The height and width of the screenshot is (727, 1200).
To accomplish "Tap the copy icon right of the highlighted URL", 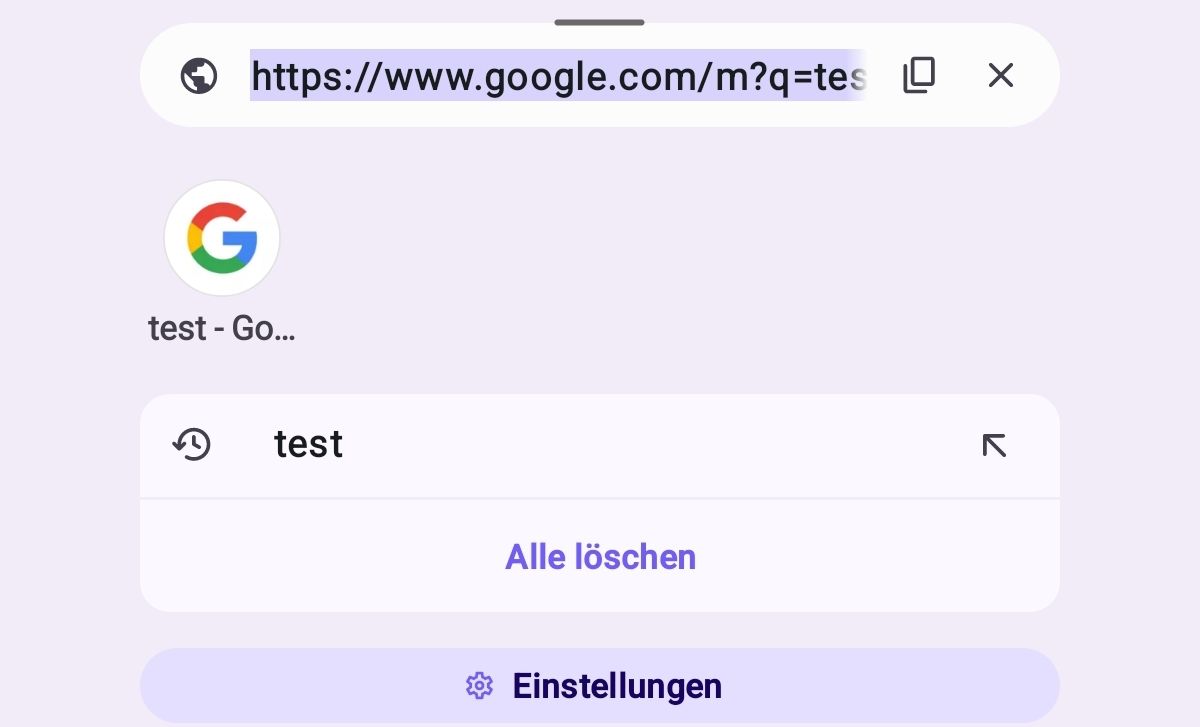I will [918, 75].
